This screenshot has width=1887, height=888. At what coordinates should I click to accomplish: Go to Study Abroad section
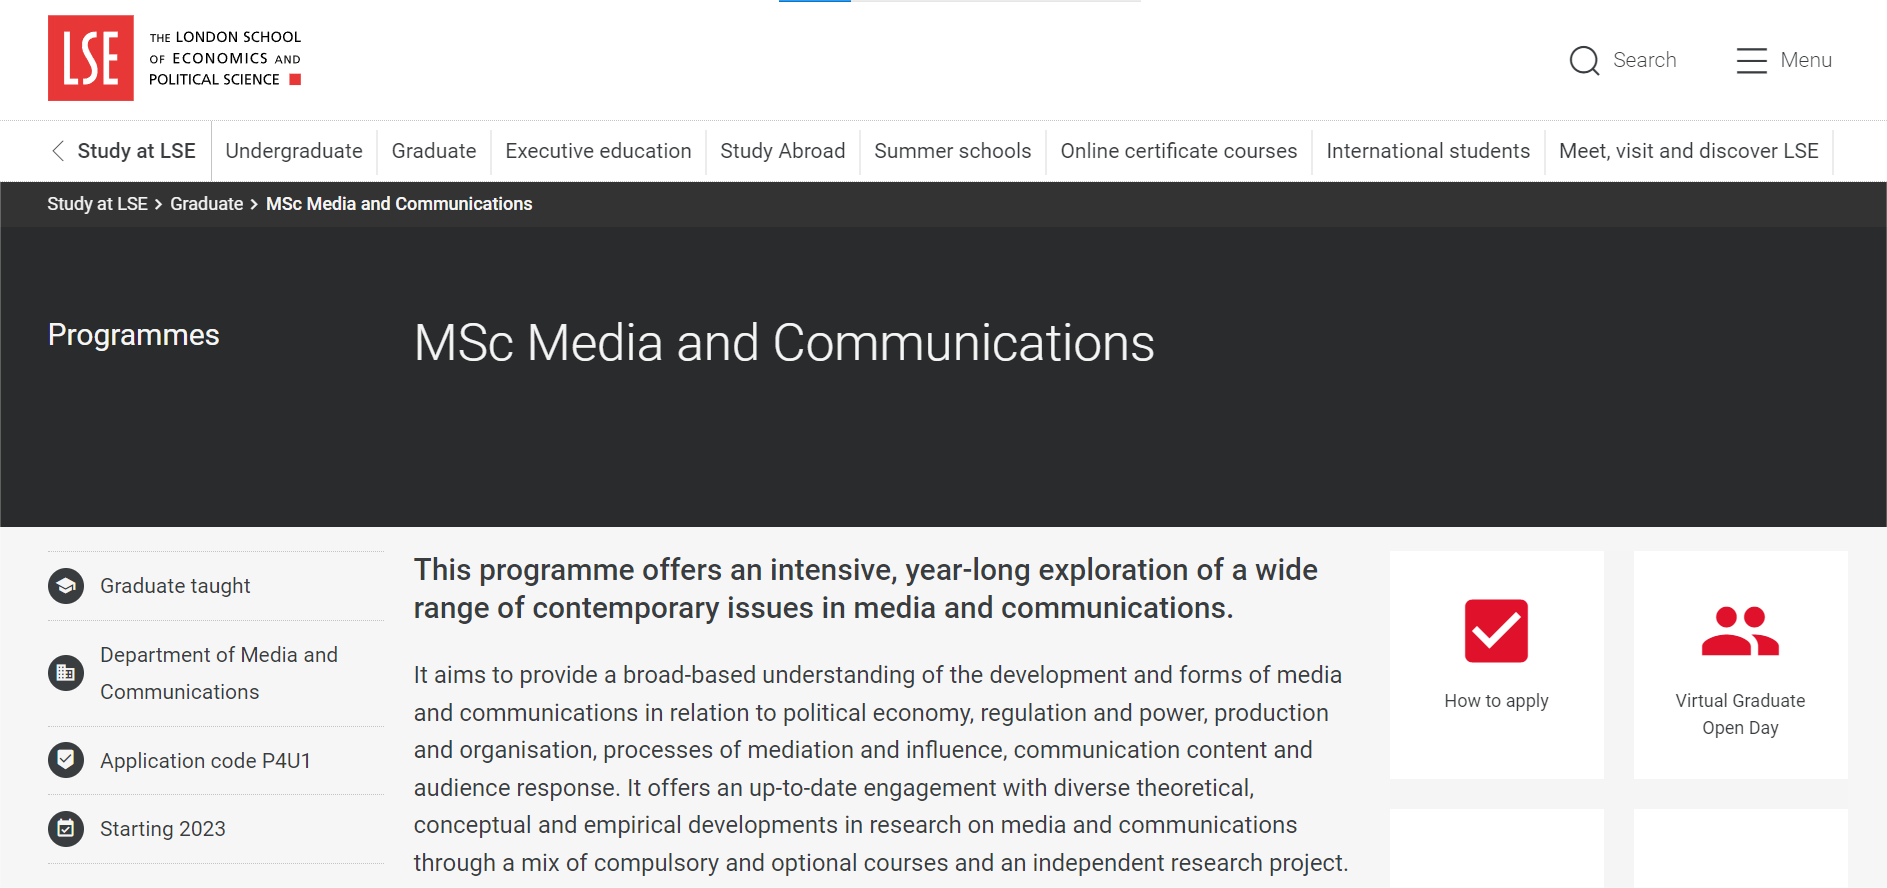click(x=782, y=151)
